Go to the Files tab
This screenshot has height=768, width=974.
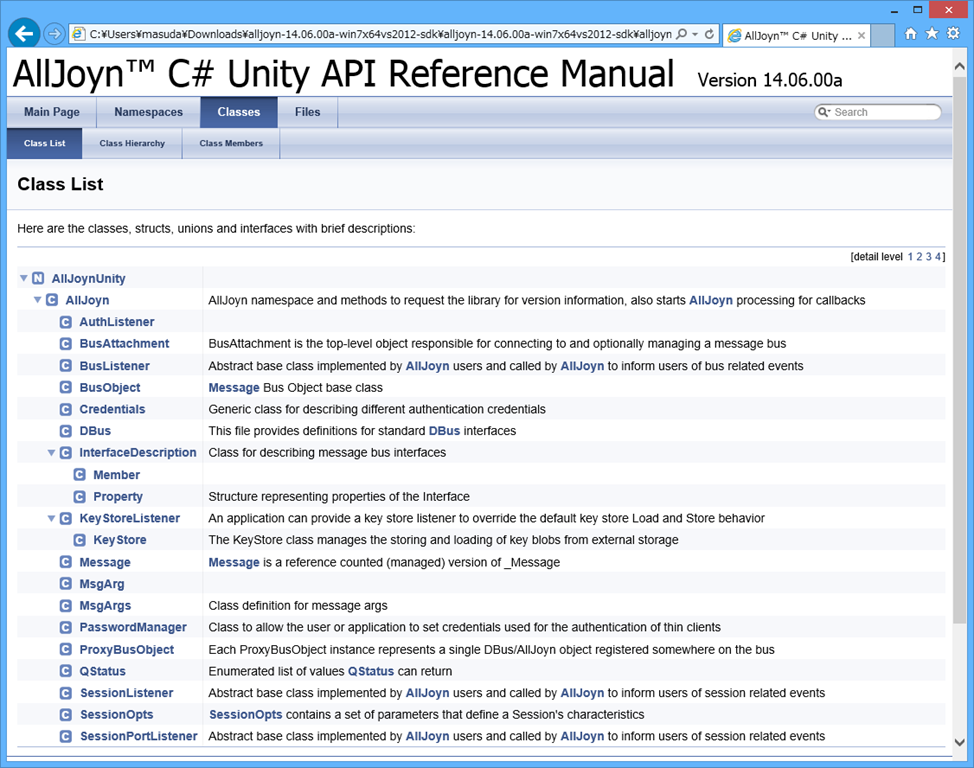[307, 112]
